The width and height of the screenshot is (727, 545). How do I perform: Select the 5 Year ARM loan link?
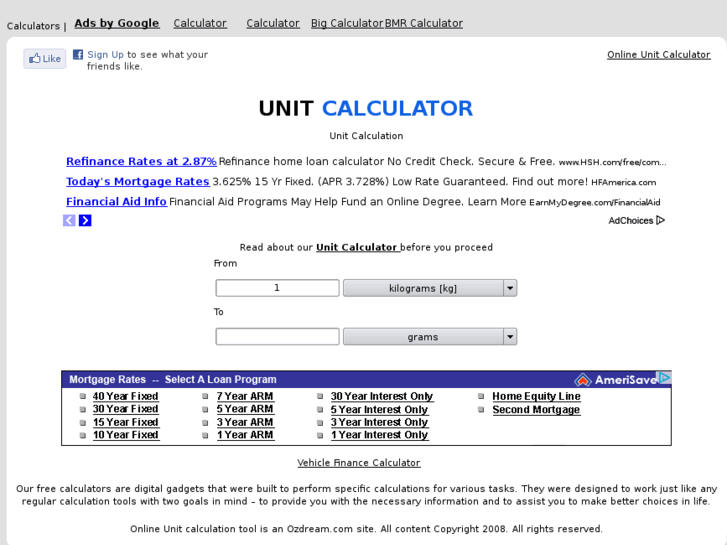(245, 409)
